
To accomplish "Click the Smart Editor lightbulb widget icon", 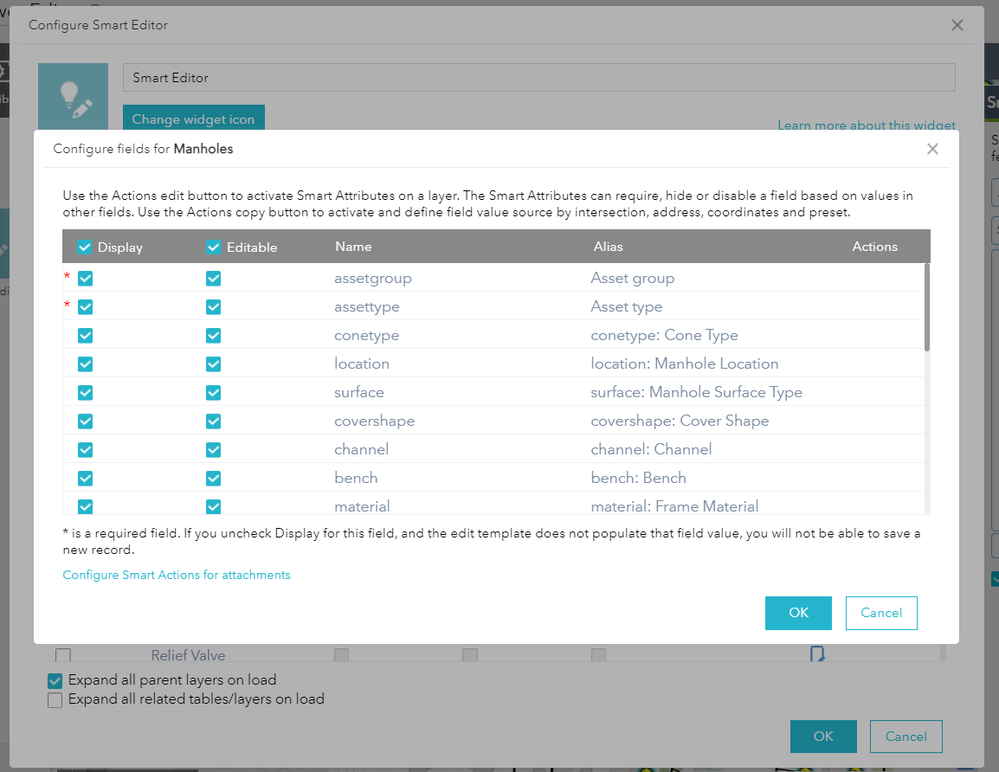I will pyautogui.click(x=73, y=97).
